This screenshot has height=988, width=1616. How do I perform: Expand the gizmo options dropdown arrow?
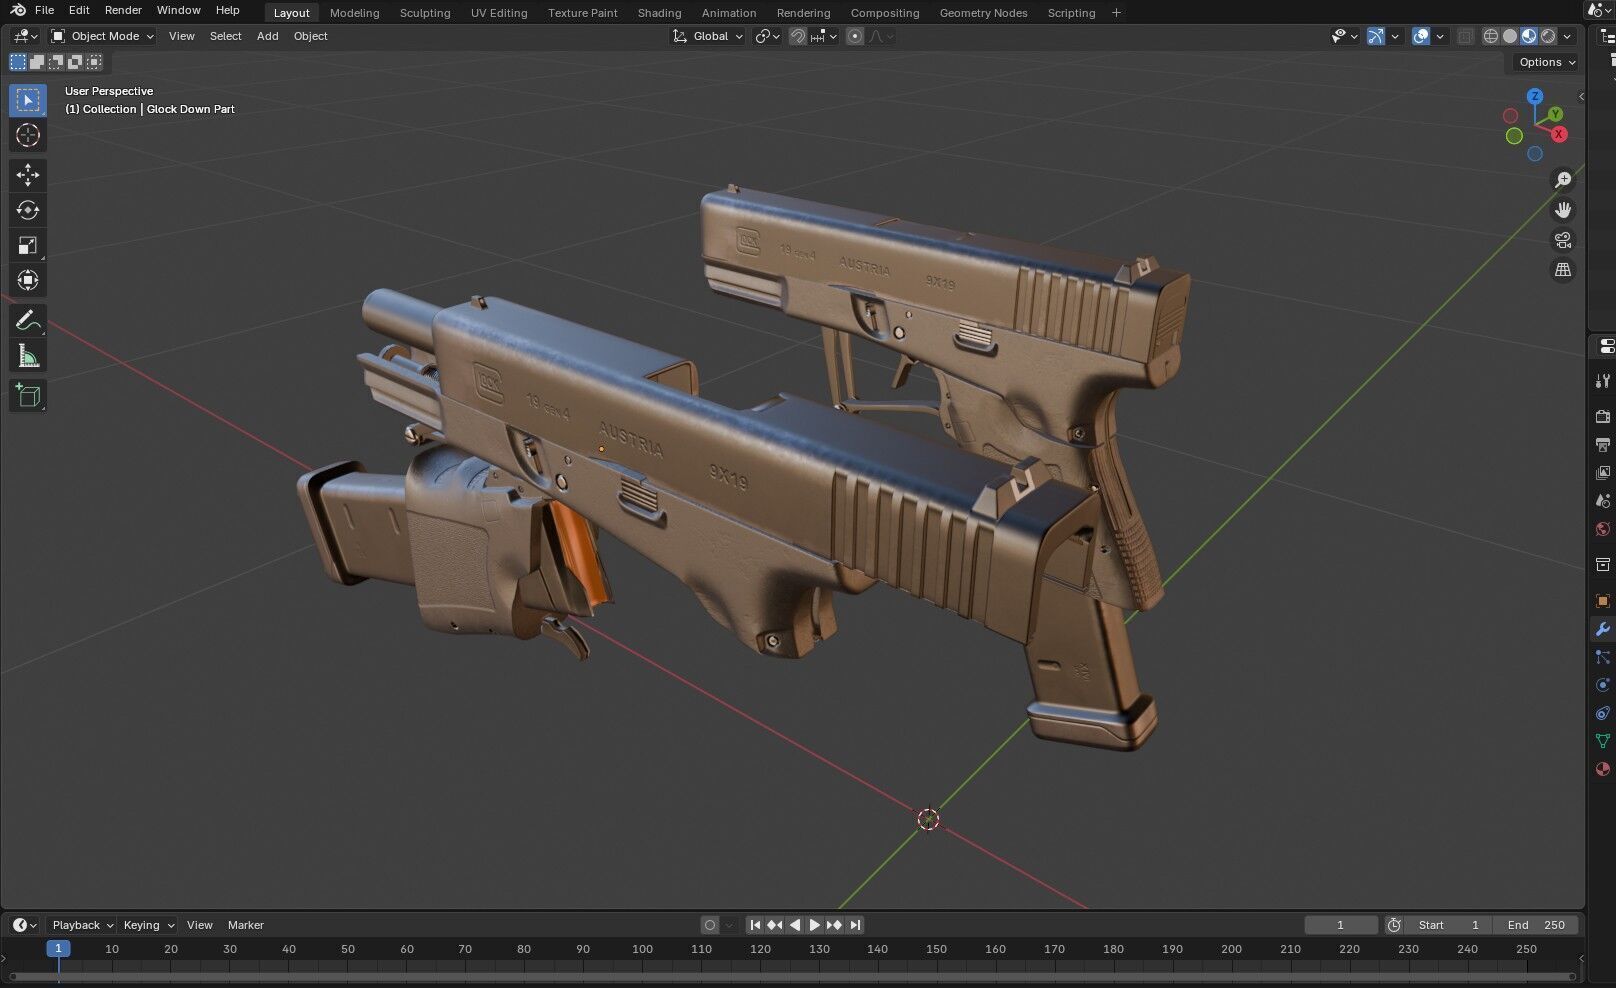click(x=1395, y=36)
